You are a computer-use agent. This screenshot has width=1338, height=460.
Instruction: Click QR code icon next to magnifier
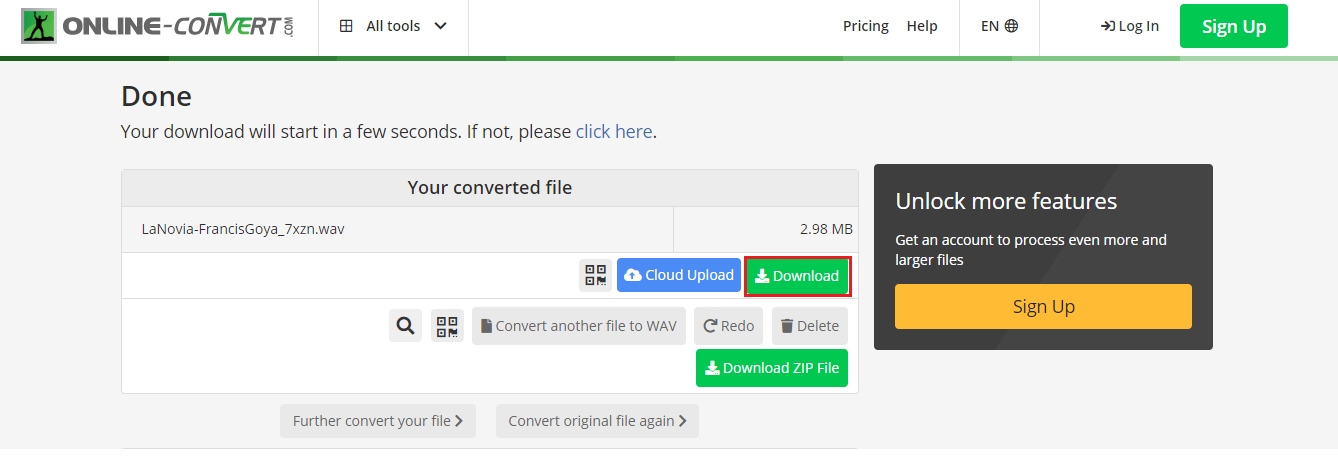(x=447, y=326)
